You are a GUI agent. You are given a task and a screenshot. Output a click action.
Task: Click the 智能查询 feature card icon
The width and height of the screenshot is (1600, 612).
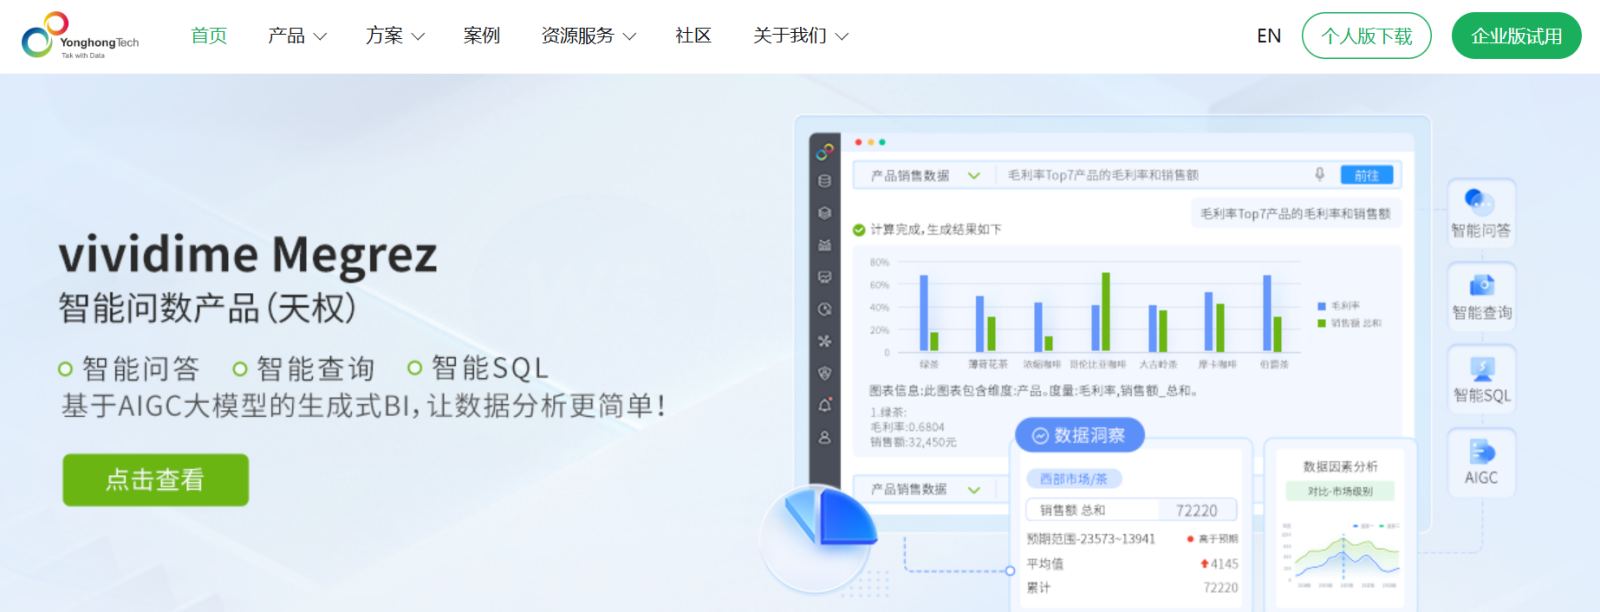click(1482, 285)
